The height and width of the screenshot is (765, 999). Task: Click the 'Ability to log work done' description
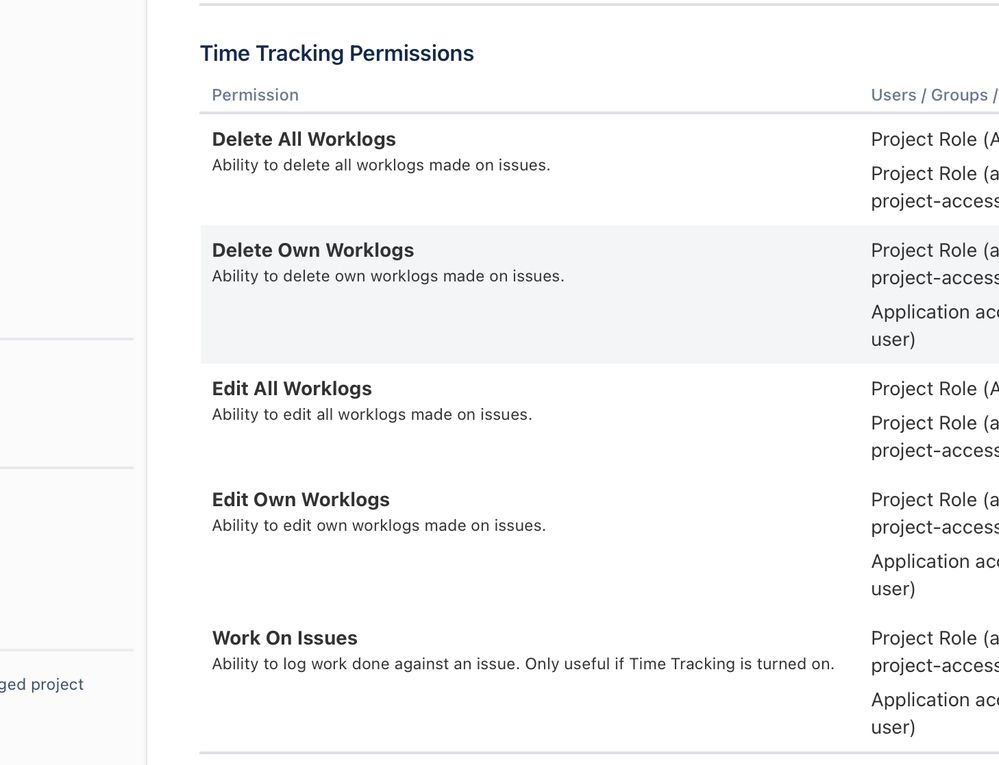point(523,664)
